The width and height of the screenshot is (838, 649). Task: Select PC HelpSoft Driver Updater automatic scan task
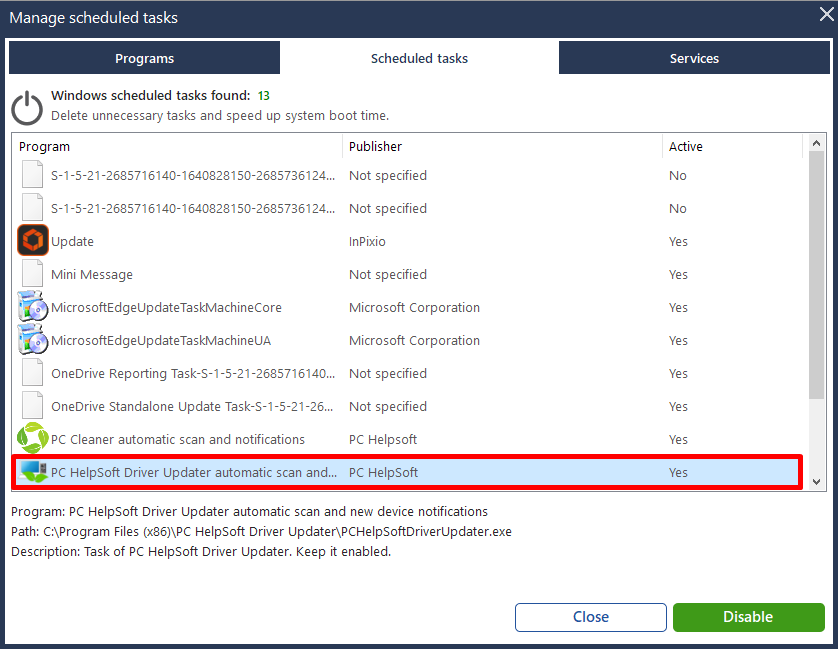pos(194,473)
